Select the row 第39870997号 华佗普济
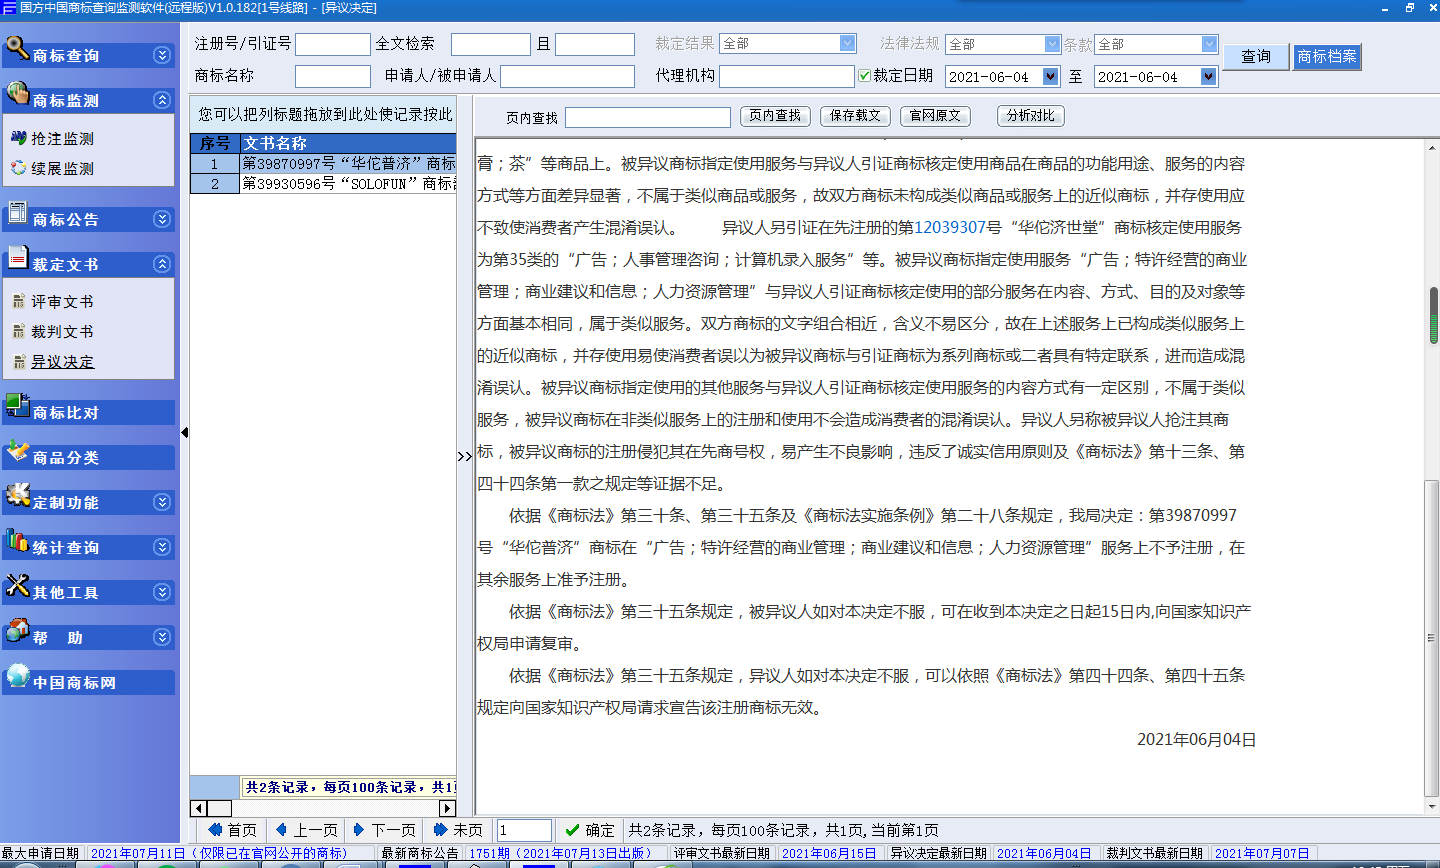 tap(323, 164)
